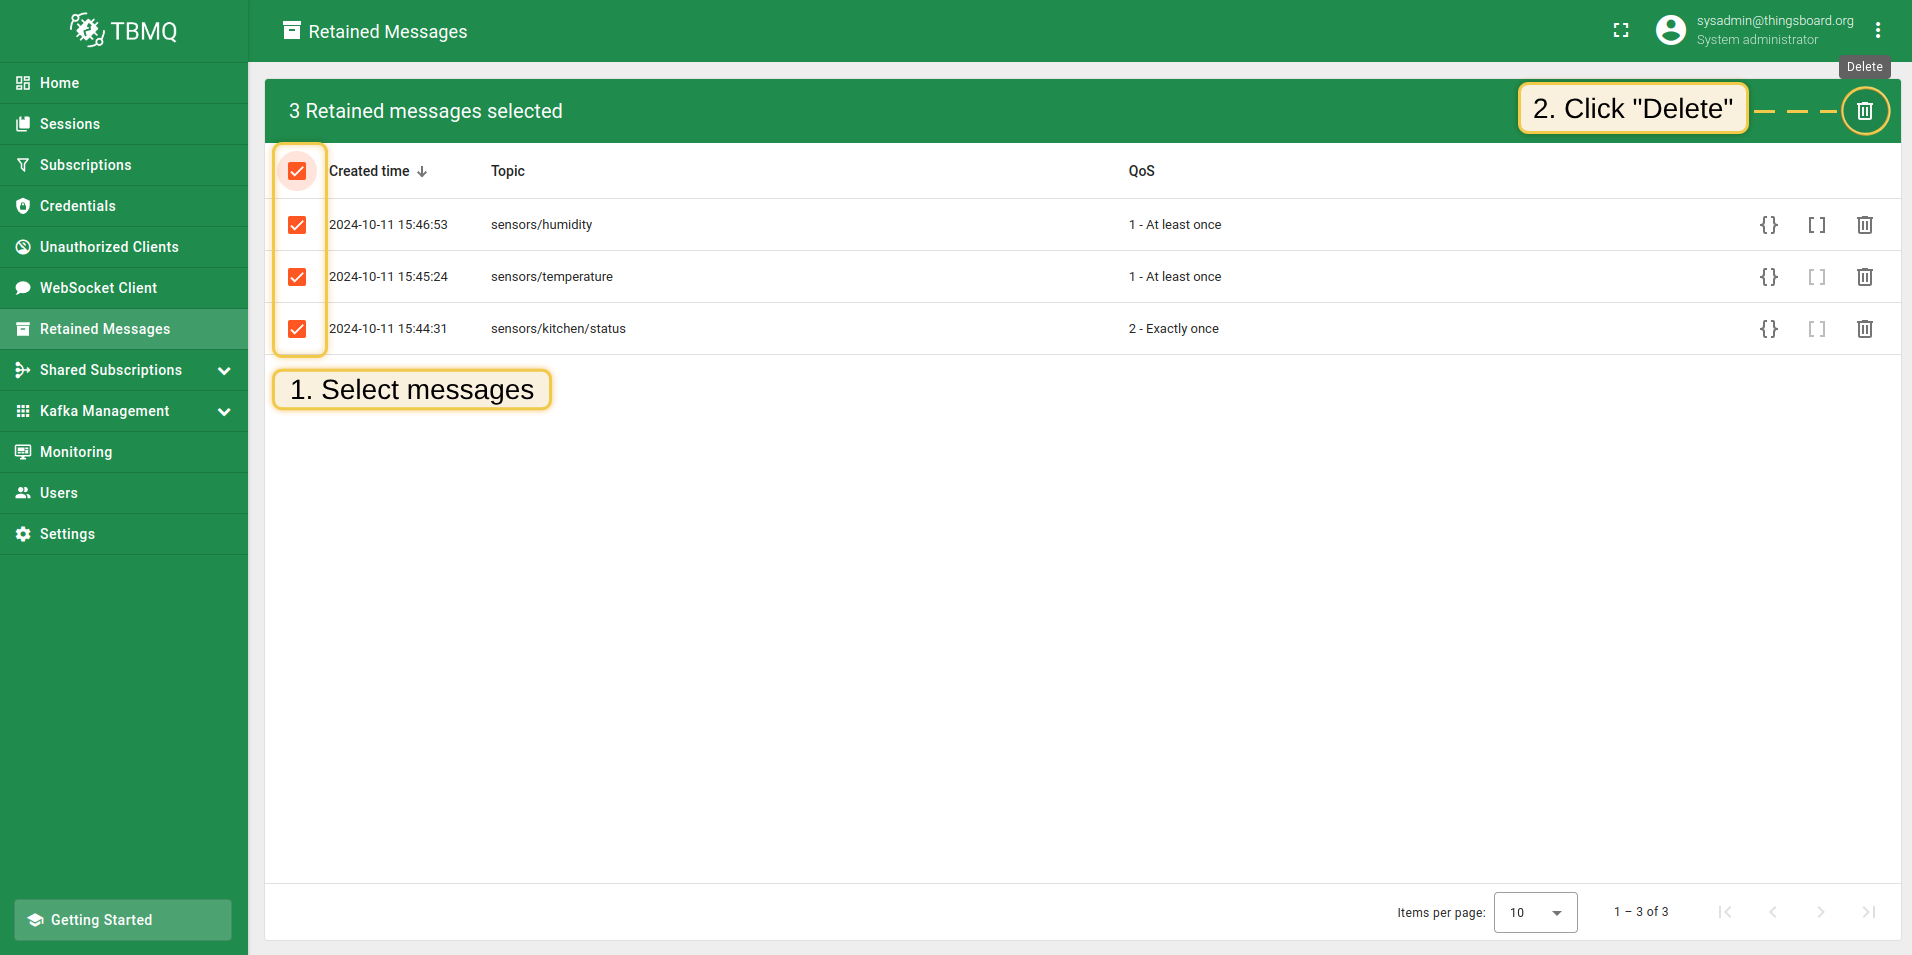1912x955 pixels.
Task: Collapse the Kafka Management submenu
Action: [224, 410]
